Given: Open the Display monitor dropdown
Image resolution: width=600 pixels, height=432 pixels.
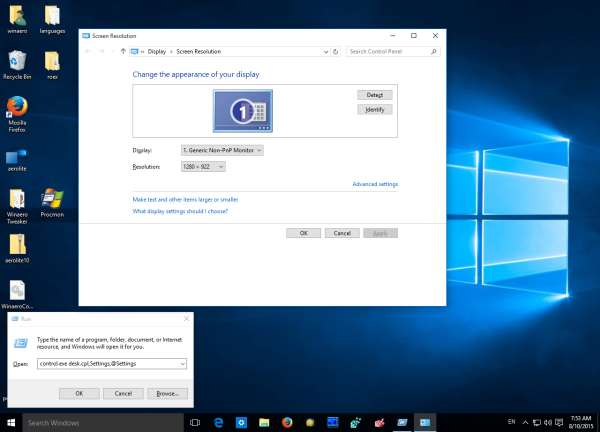Looking at the screenshot, I should [222, 150].
